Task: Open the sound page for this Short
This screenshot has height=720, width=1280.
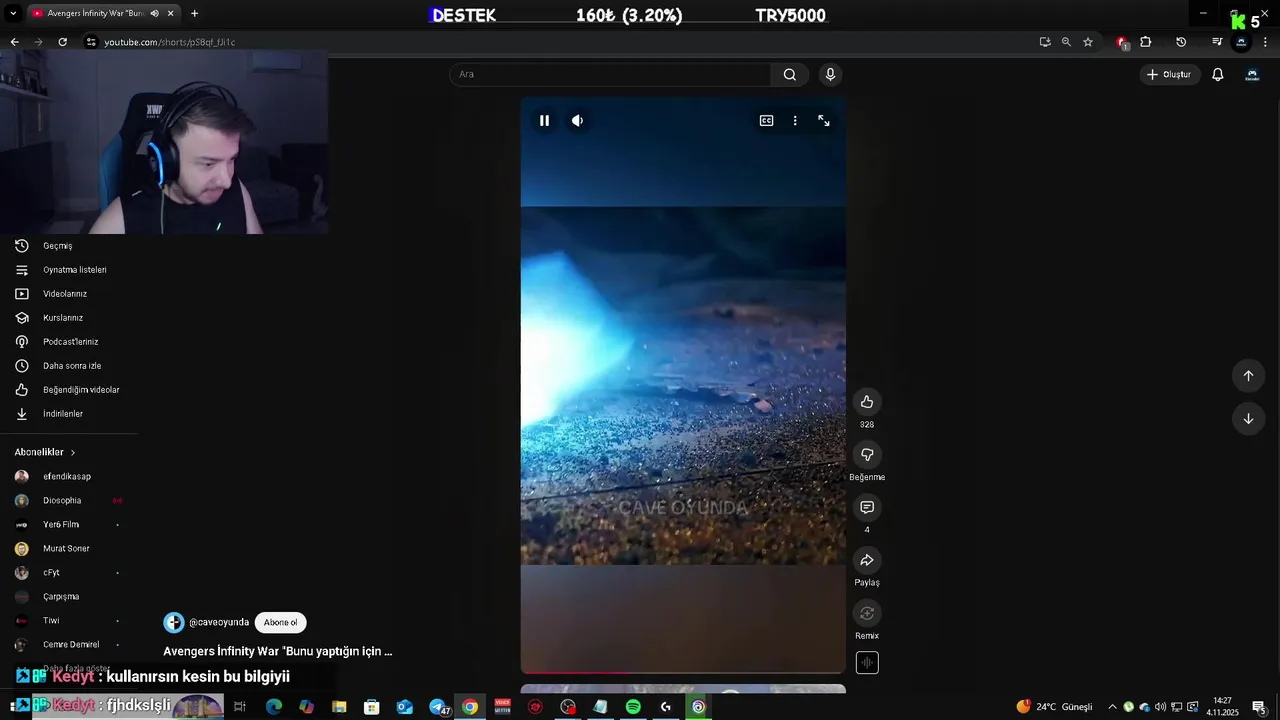Action: 867,662
